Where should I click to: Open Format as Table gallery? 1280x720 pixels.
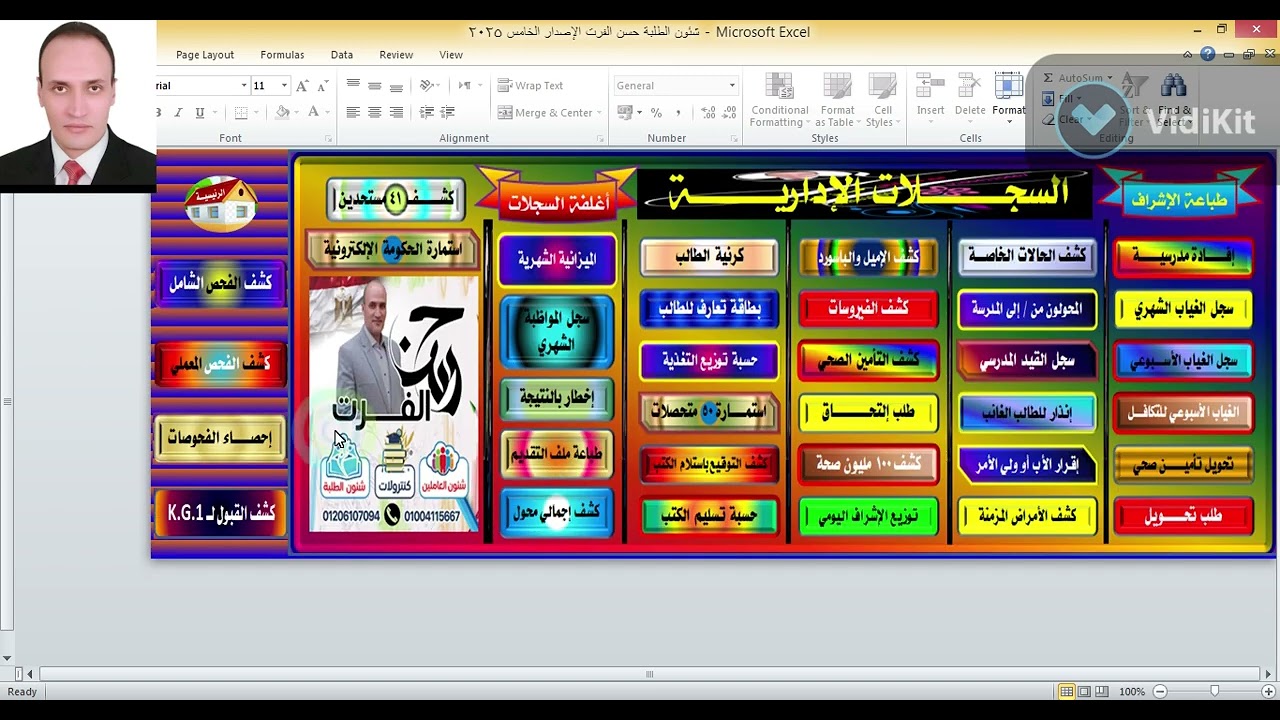tap(837, 100)
